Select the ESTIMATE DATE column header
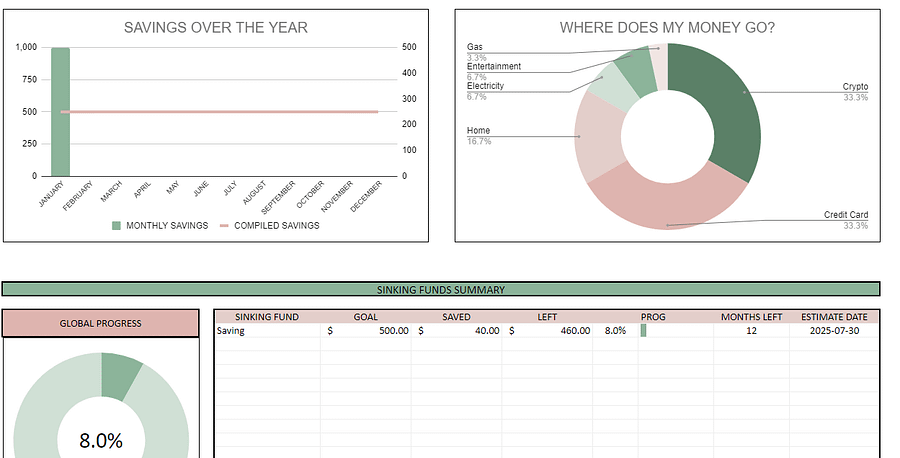This screenshot has width=900, height=458. [834, 317]
